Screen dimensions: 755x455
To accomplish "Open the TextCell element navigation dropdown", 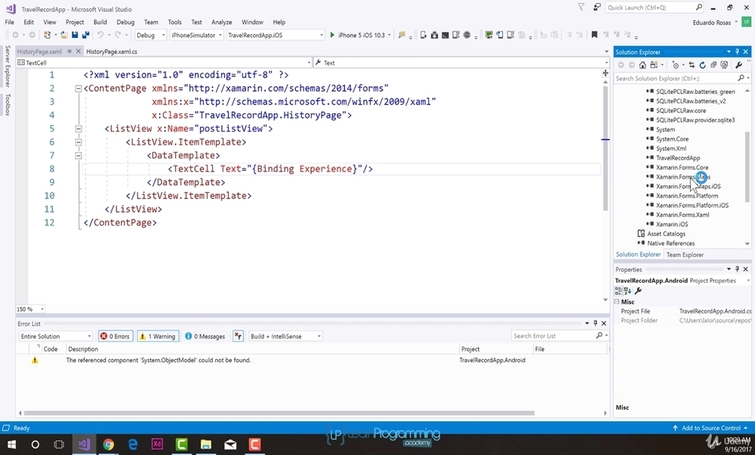I will pos(164,63).
